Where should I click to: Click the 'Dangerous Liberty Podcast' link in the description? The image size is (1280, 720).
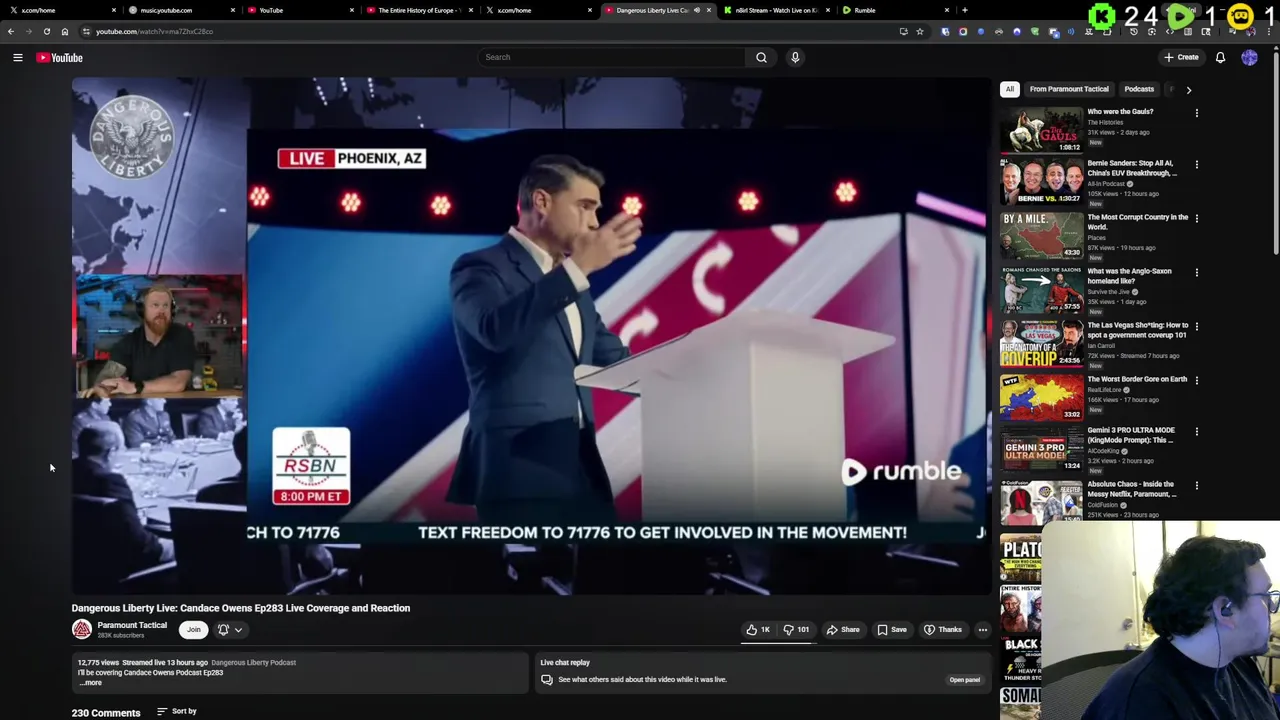point(253,662)
